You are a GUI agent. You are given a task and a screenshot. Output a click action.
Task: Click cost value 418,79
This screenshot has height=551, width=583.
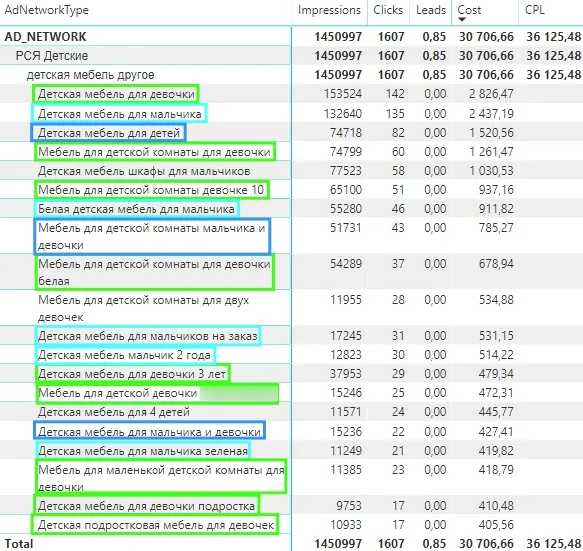tap(496, 469)
